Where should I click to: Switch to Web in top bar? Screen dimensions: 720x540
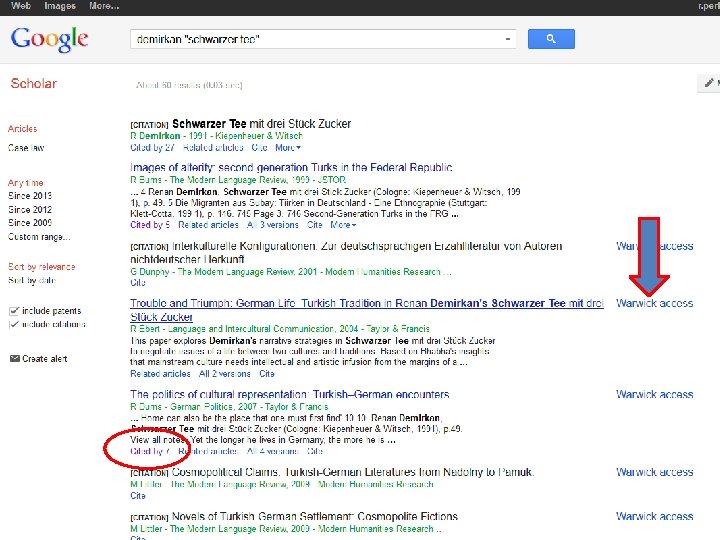21,6
